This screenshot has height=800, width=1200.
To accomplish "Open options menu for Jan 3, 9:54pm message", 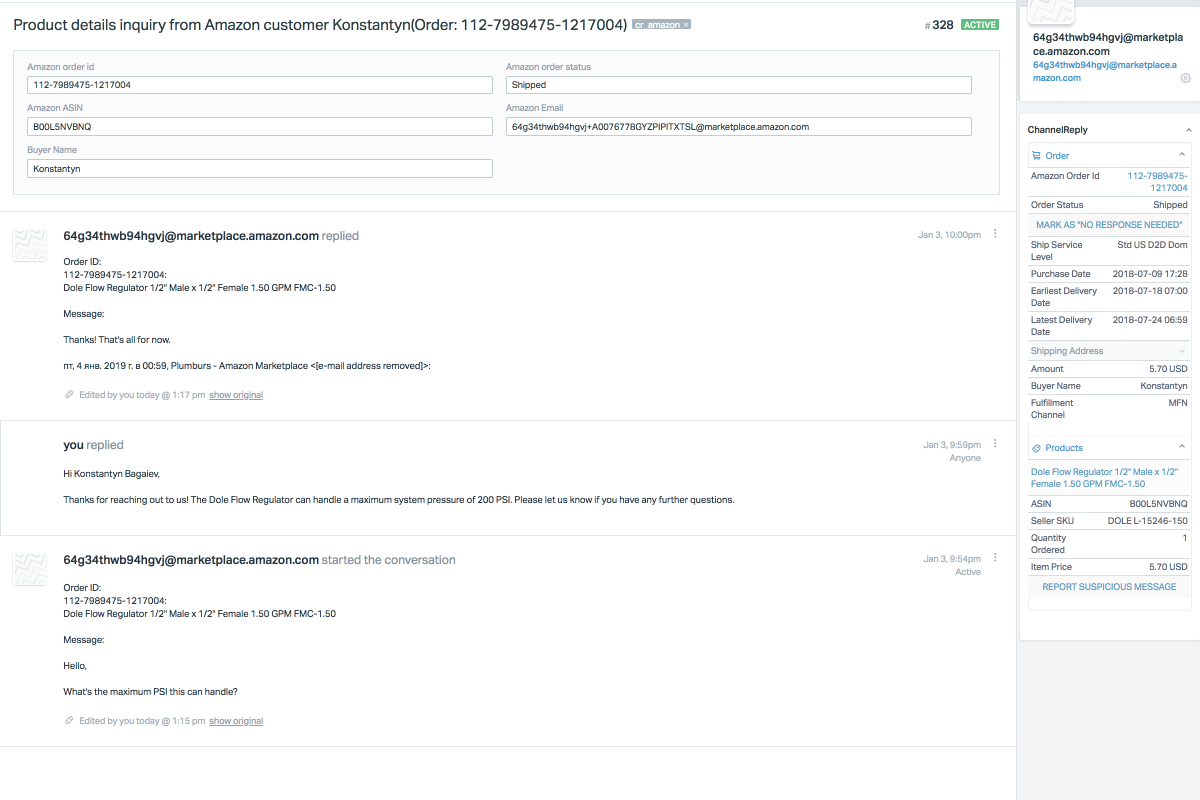I will tap(995, 557).
